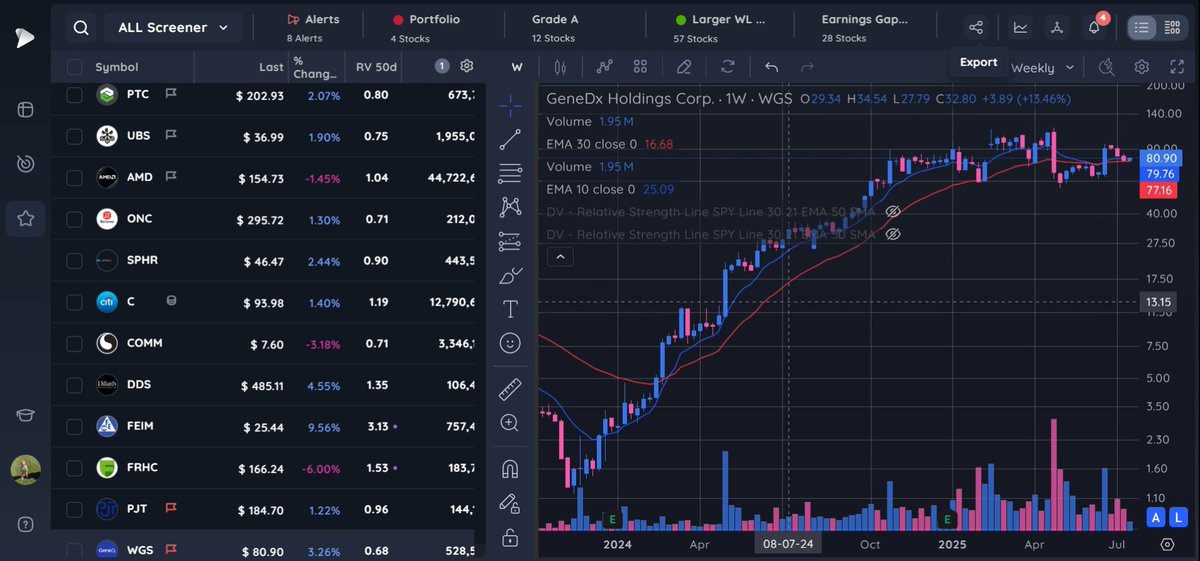Image resolution: width=1200 pixels, height=561 pixels.
Task: Open the notification bell with badge 4
Action: click(1095, 27)
